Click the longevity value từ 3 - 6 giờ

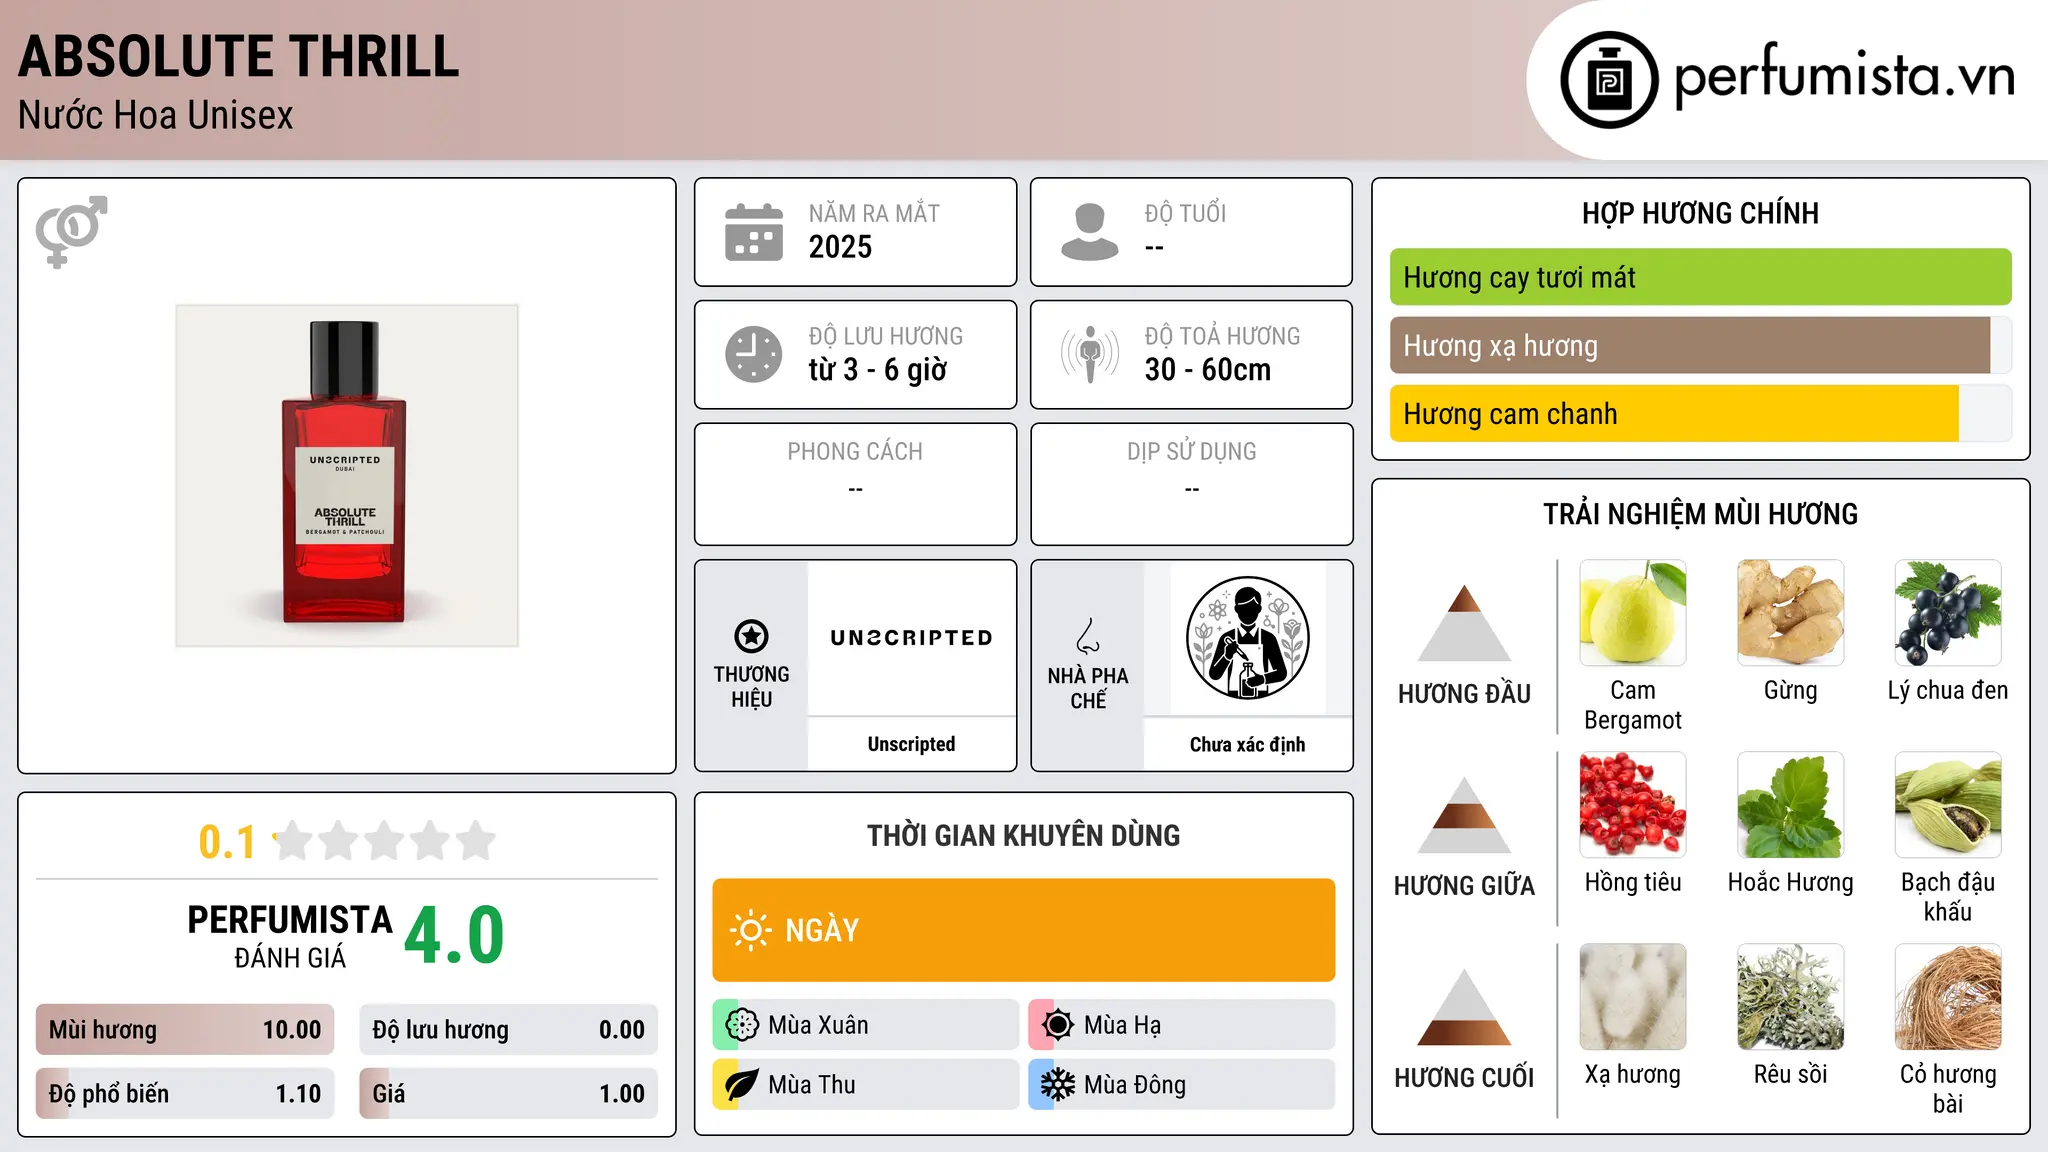pyautogui.click(x=878, y=370)
